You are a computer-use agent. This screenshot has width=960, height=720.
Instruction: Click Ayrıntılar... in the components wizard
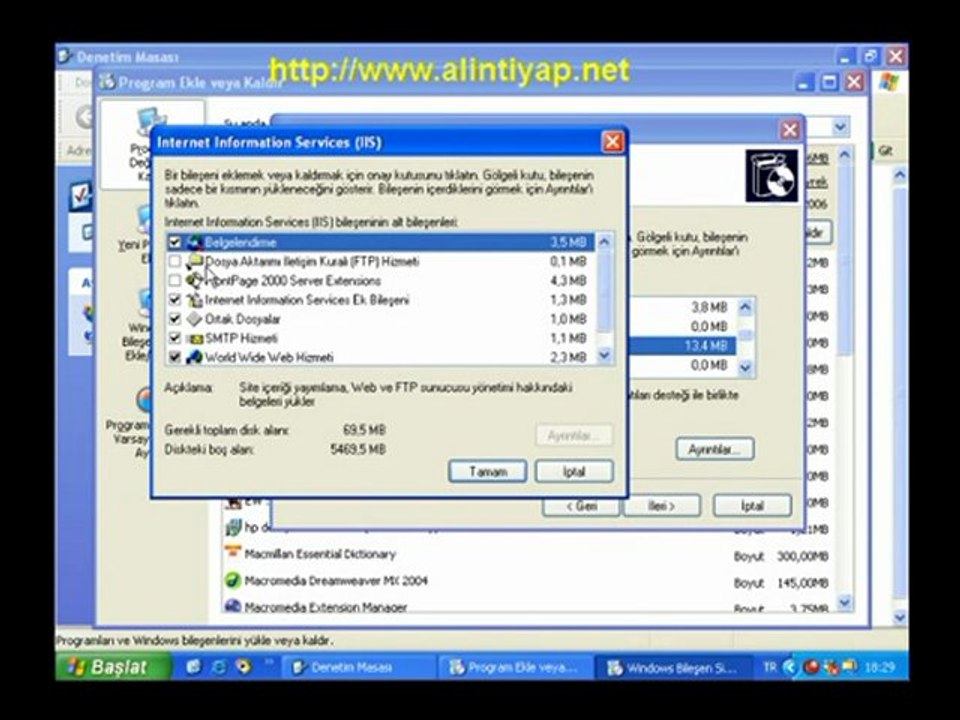pyautogui.click(x=714, y=450)
